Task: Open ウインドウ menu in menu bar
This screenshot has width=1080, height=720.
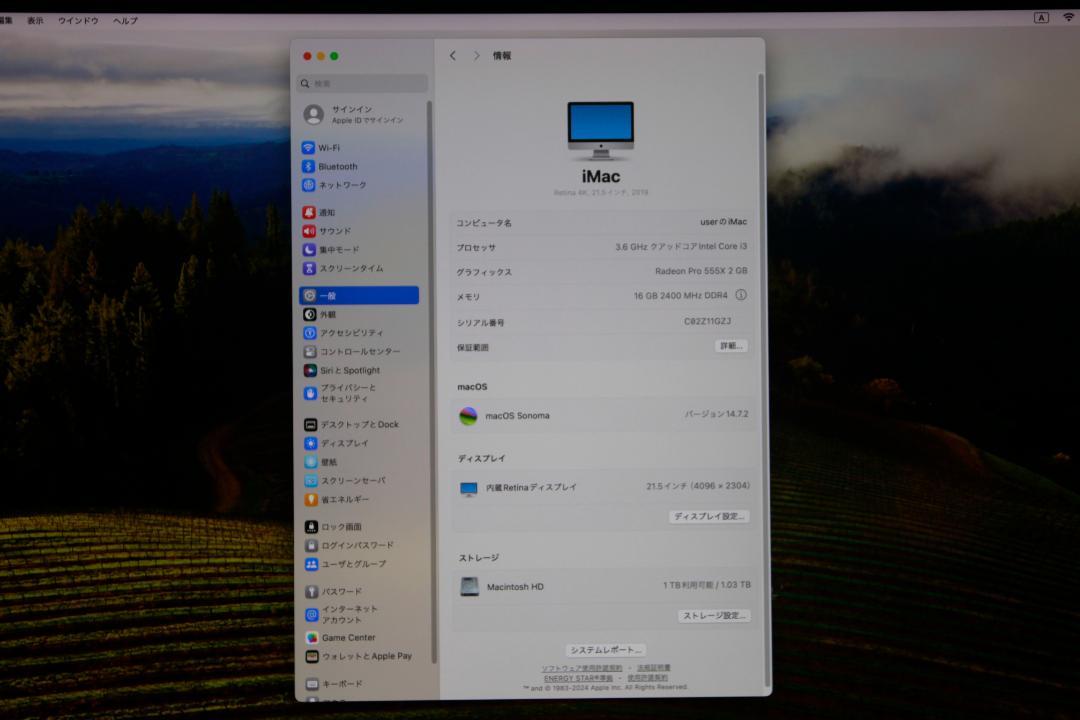Action: [x=78, y=21]
